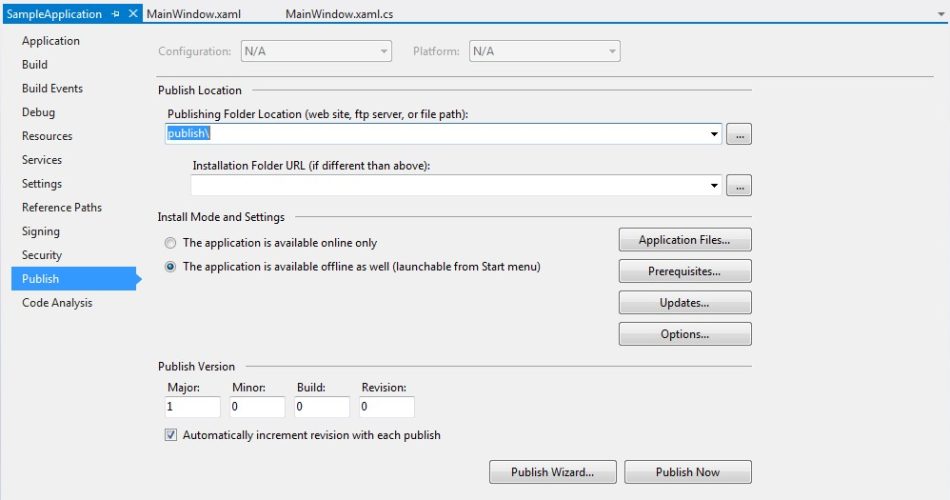Click the Application Files button

tap(684, 240)
